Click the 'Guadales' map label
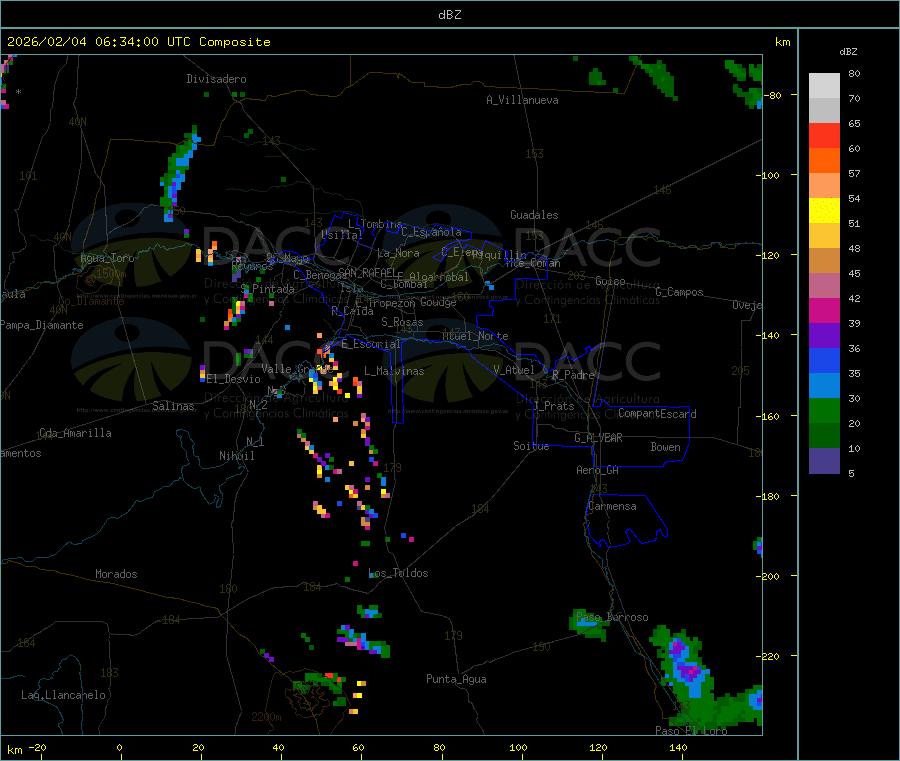This screenshot has width=900, height=761. click(x=534, y=215)
